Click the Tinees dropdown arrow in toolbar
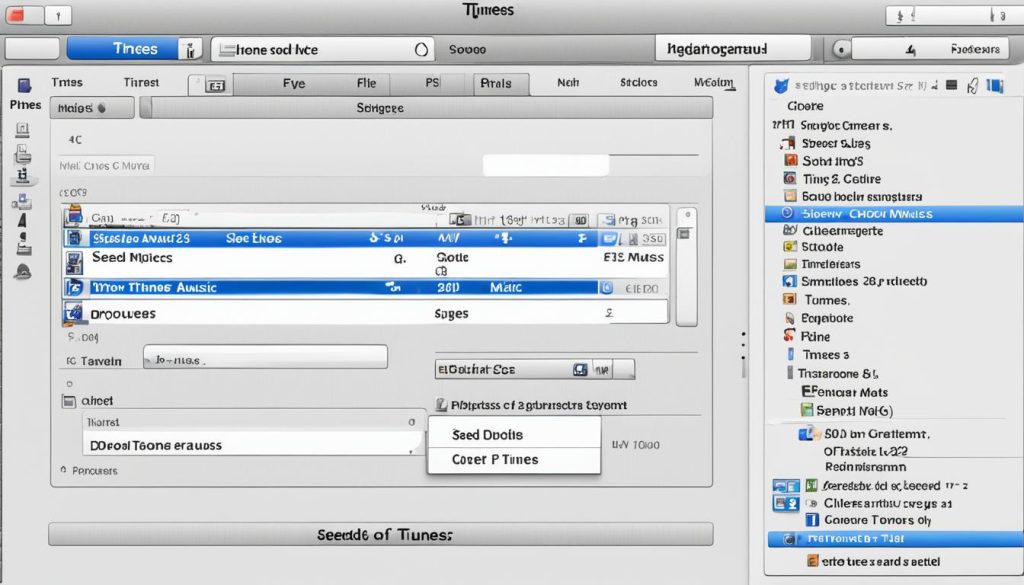The image size is (1024, 585). 190,49
